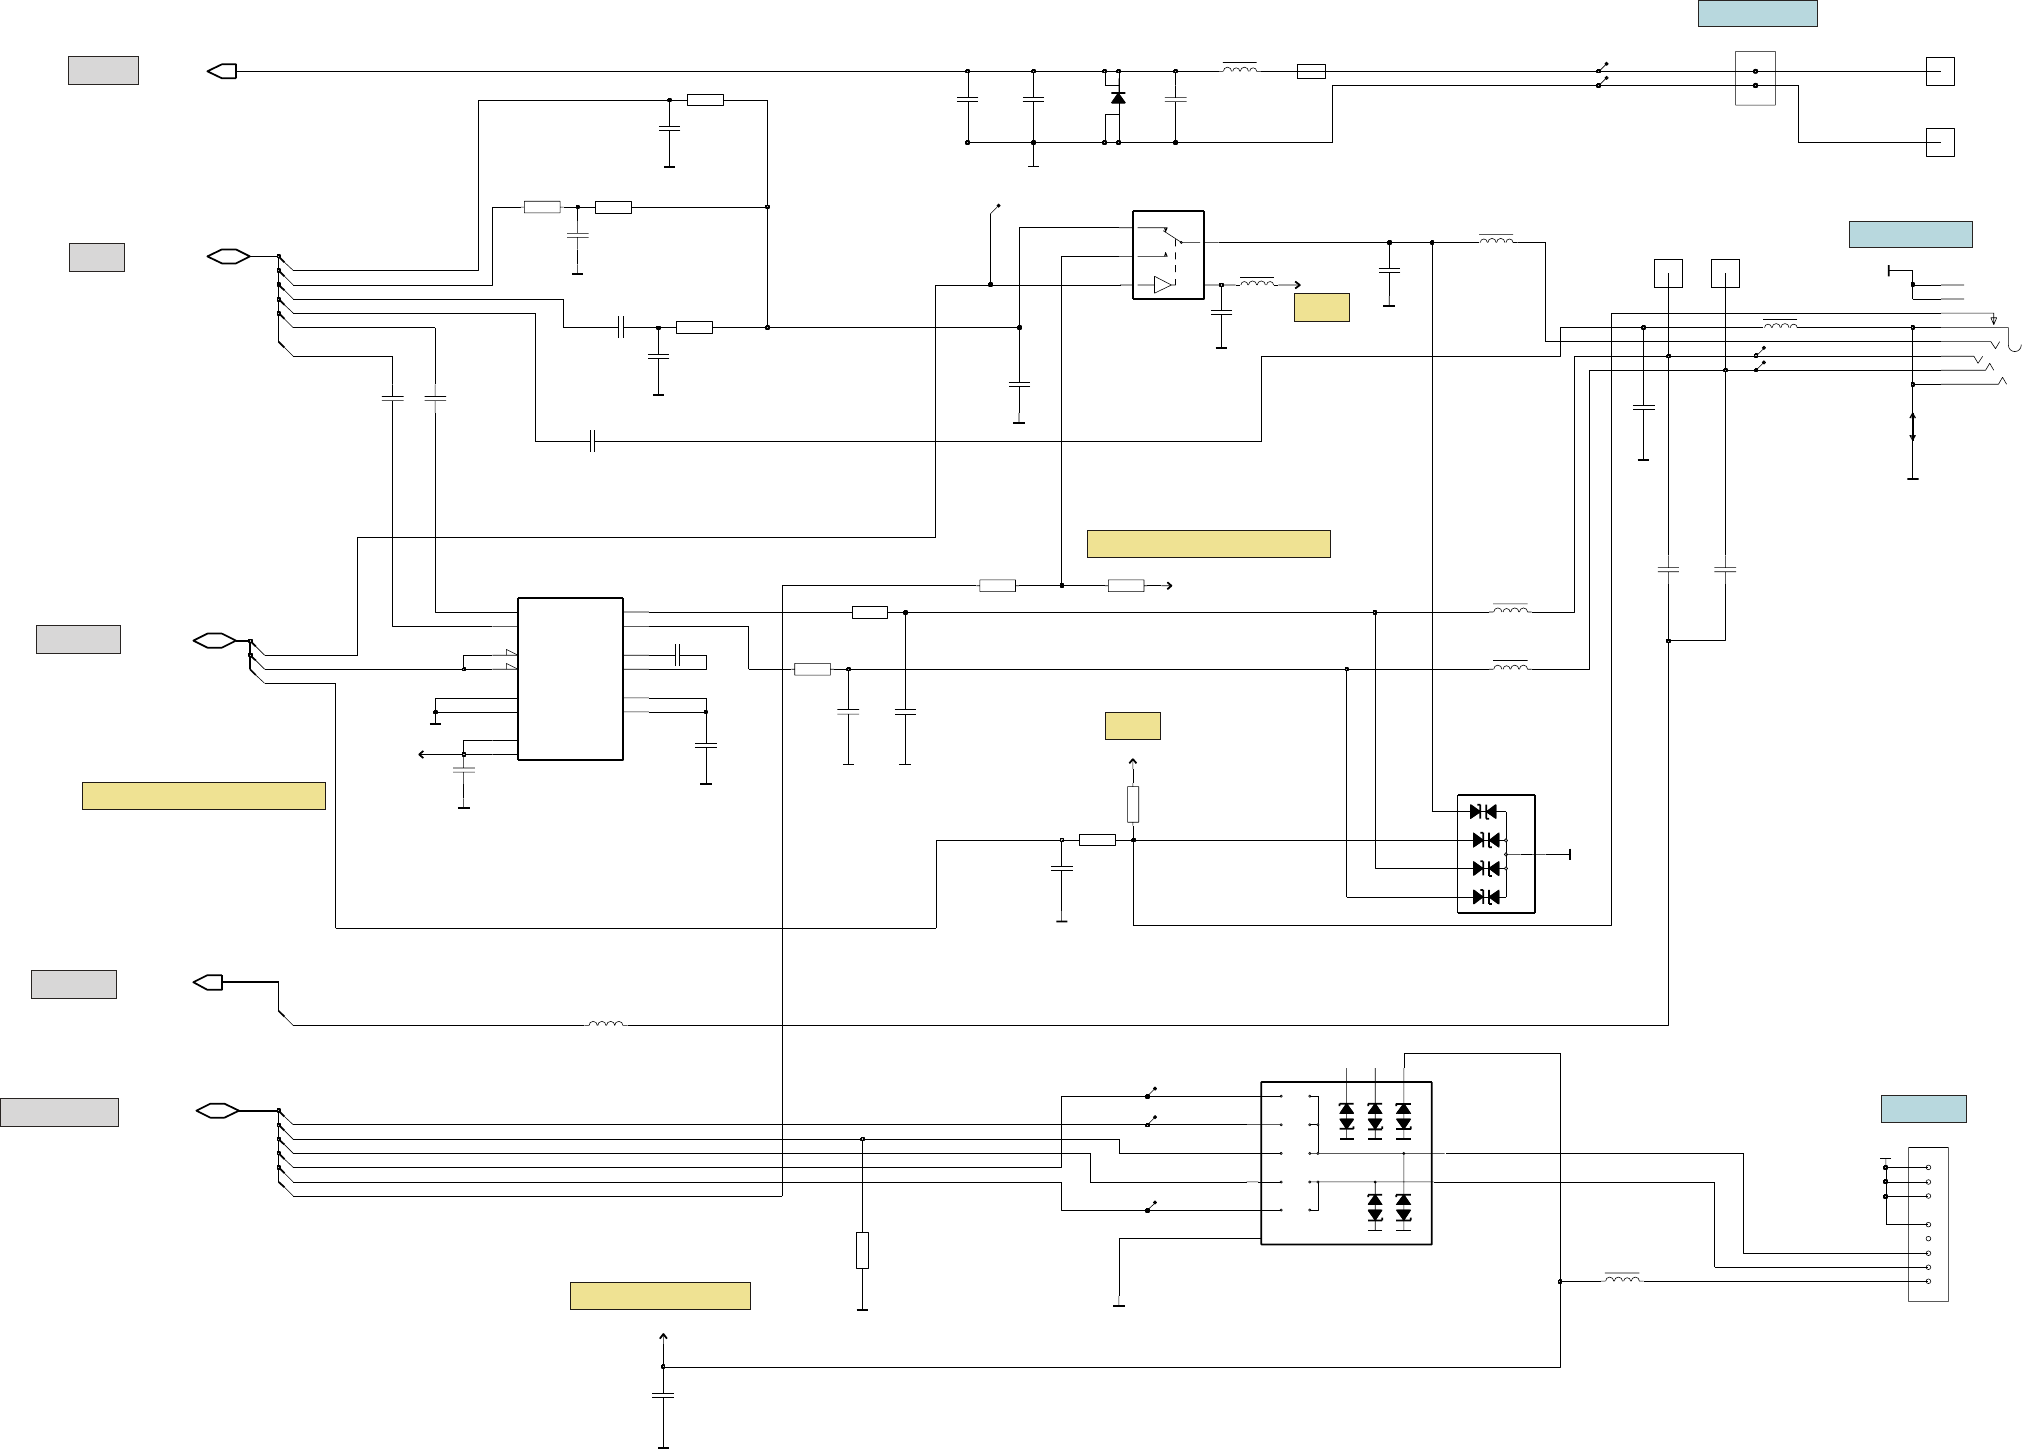Click the vertical resistor above the bottom ground symbol
The height and width of the screenshot is (1449, 2022).
[862, 1250]
